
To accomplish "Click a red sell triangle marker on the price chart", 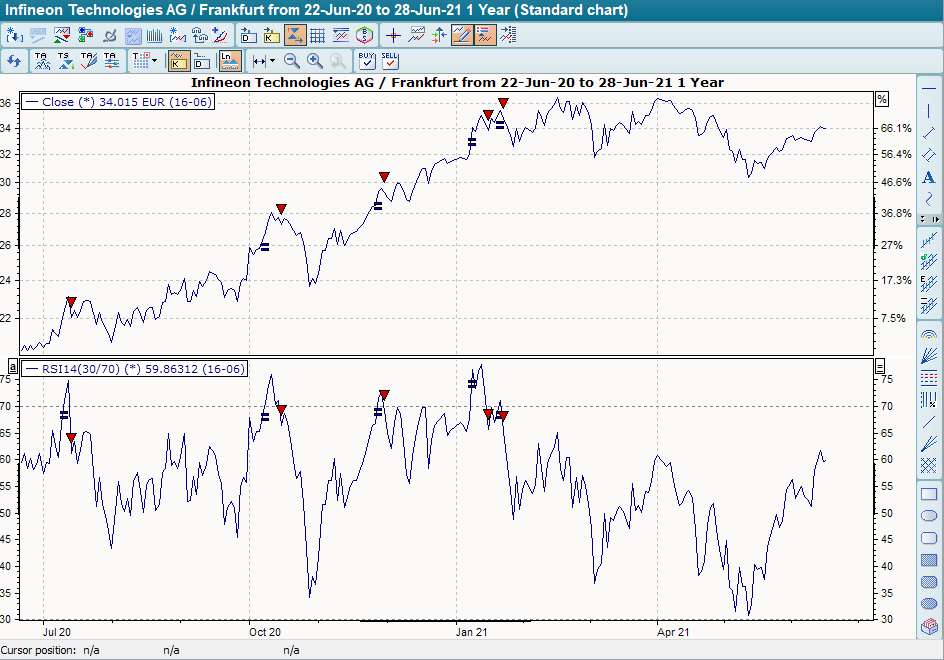I will (x=383, y=176).
